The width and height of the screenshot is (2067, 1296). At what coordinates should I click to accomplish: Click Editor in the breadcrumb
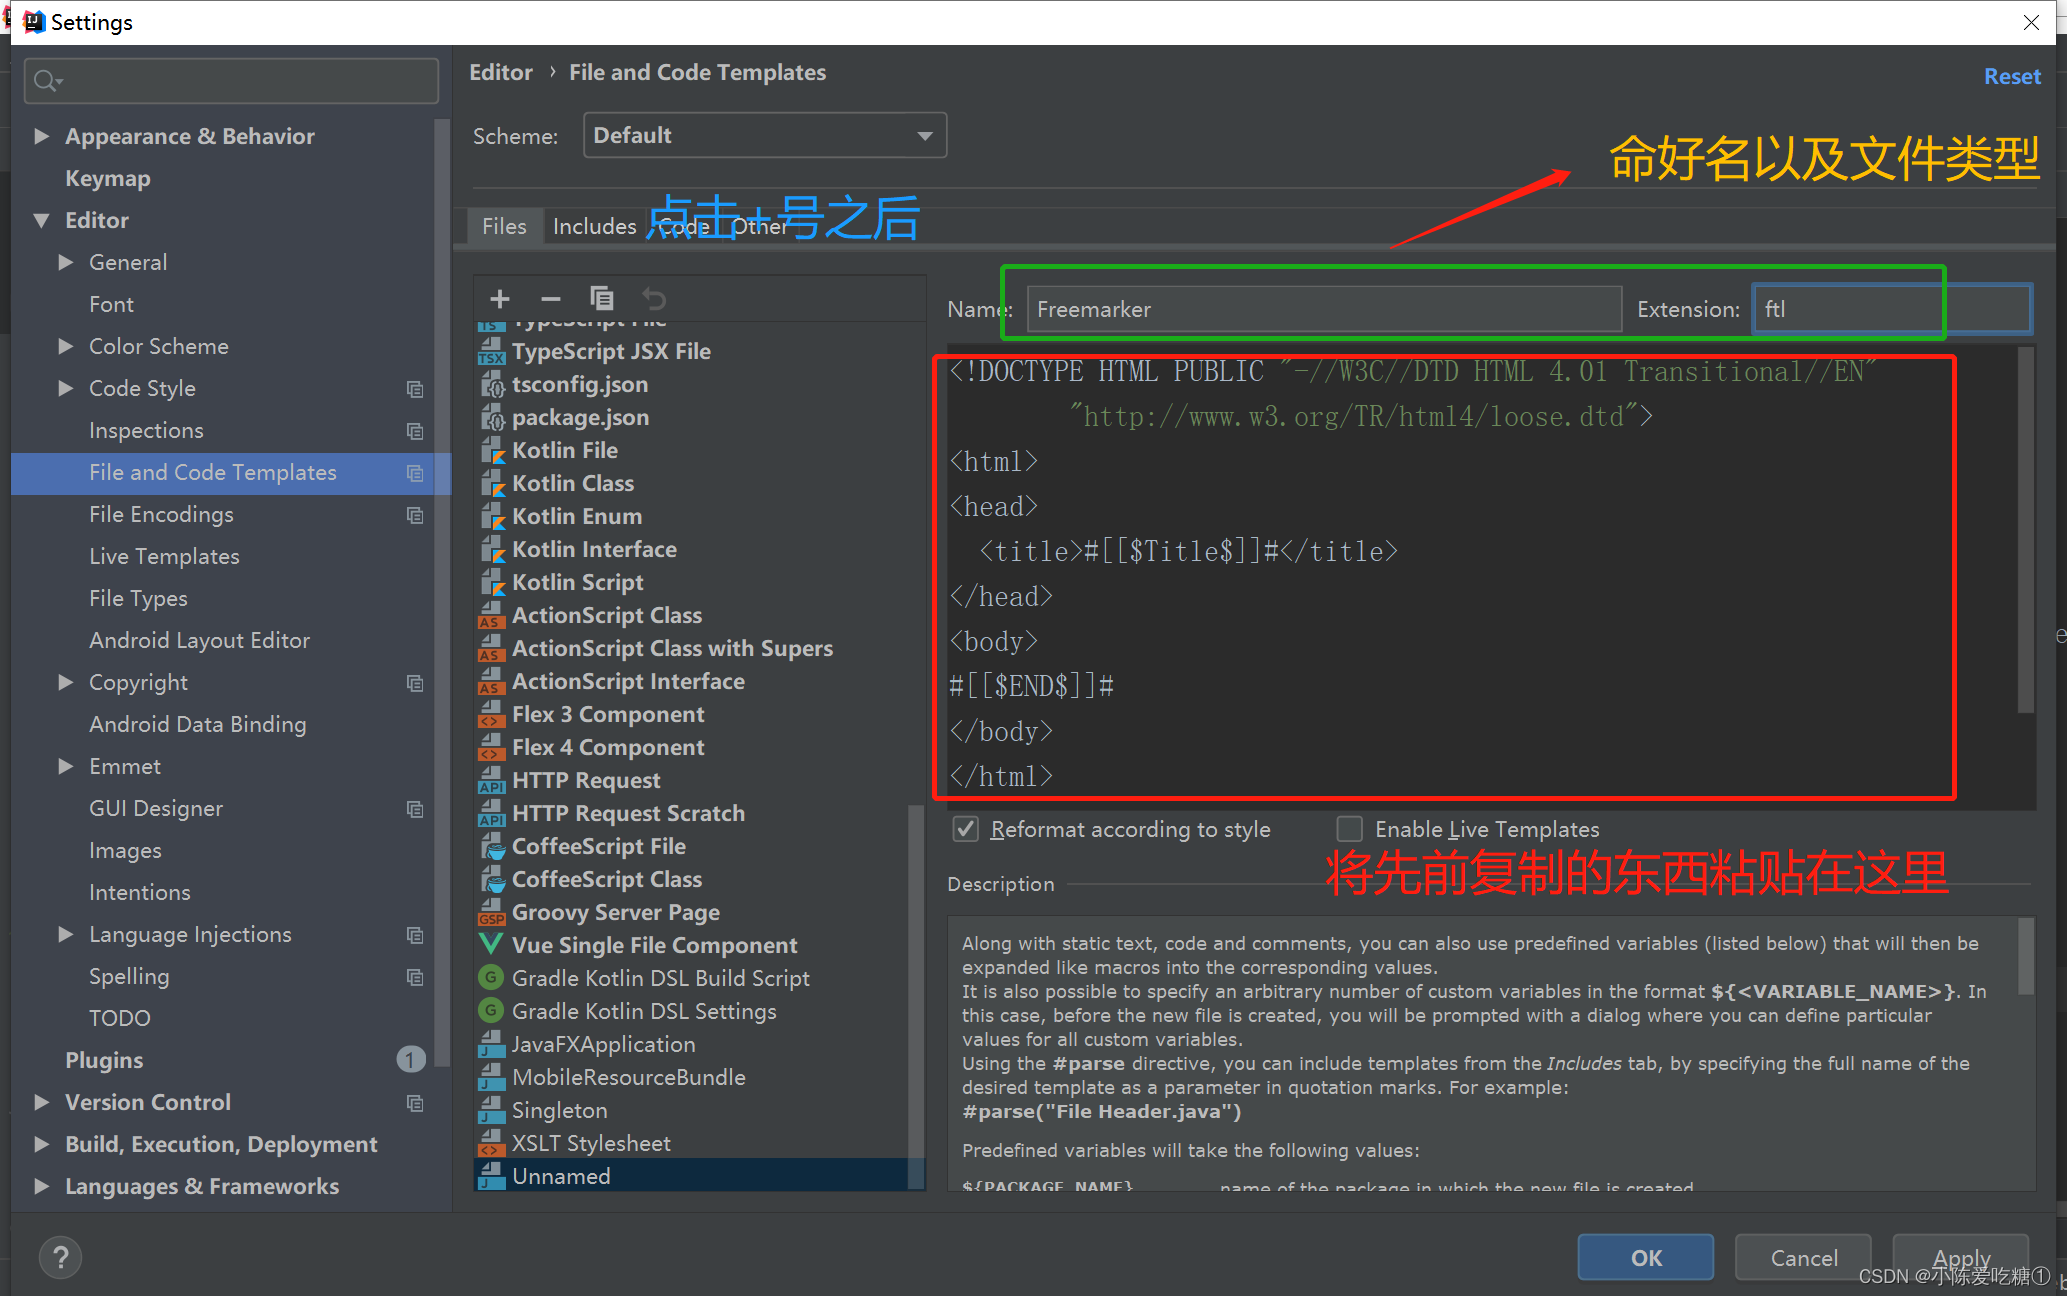[x=501, y=72]
